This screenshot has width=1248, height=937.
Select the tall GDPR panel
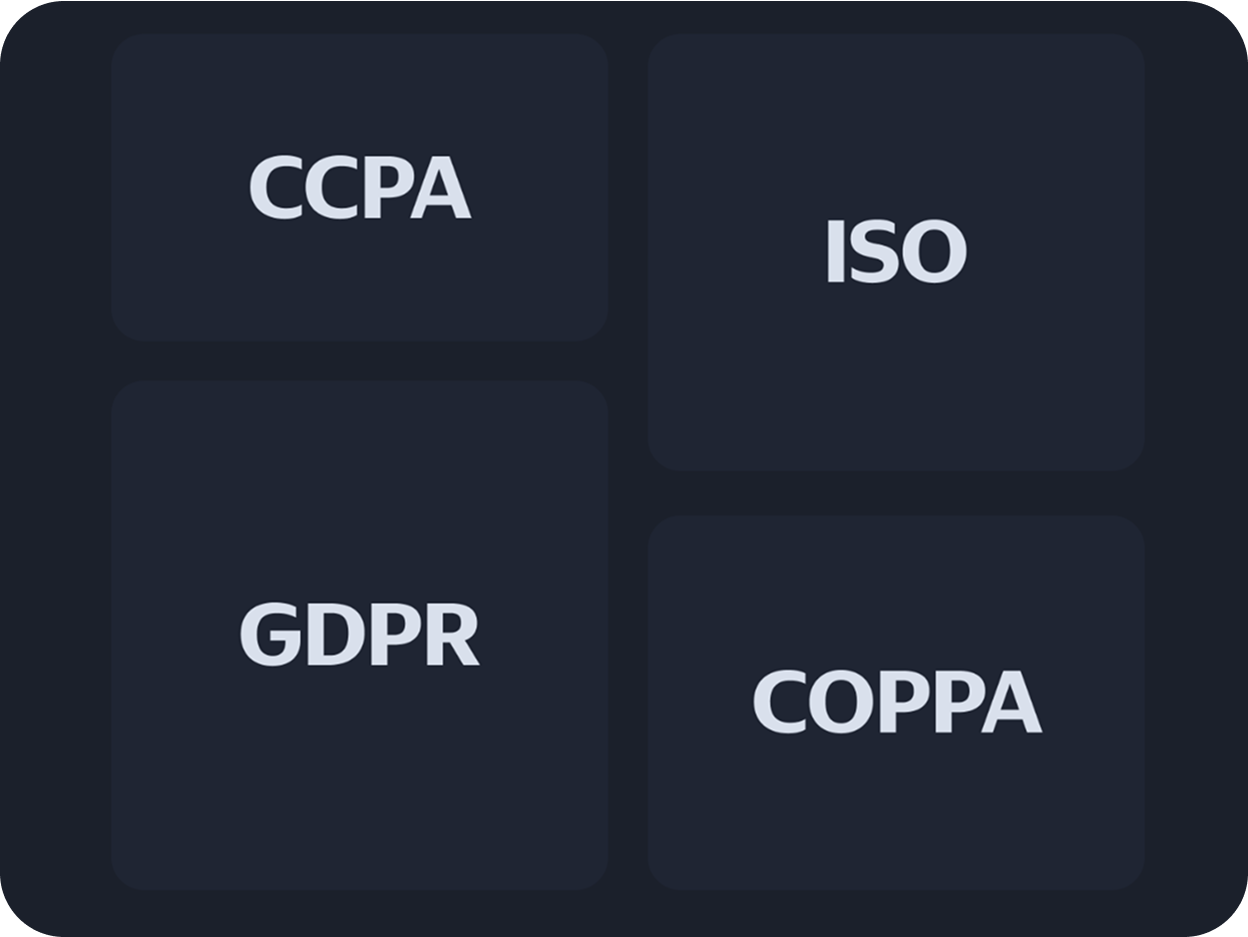coord(359,635)
